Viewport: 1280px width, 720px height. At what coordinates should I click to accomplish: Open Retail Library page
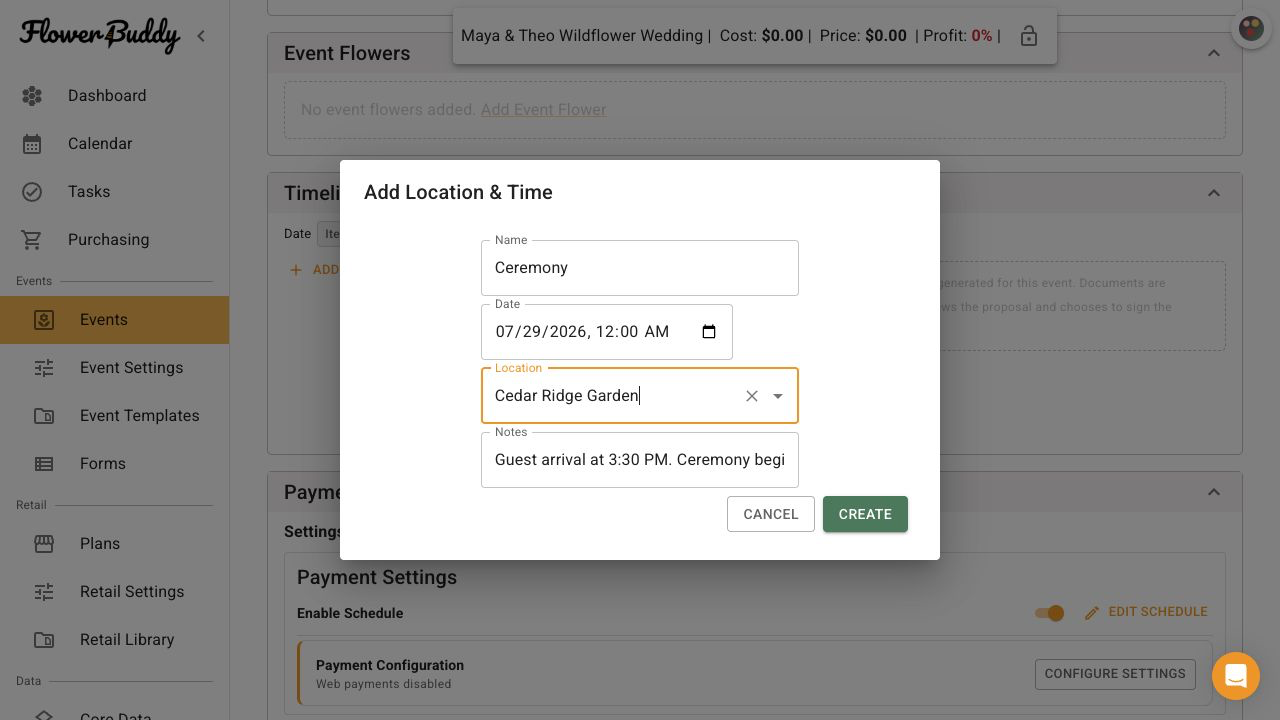[x=114, y=640]
